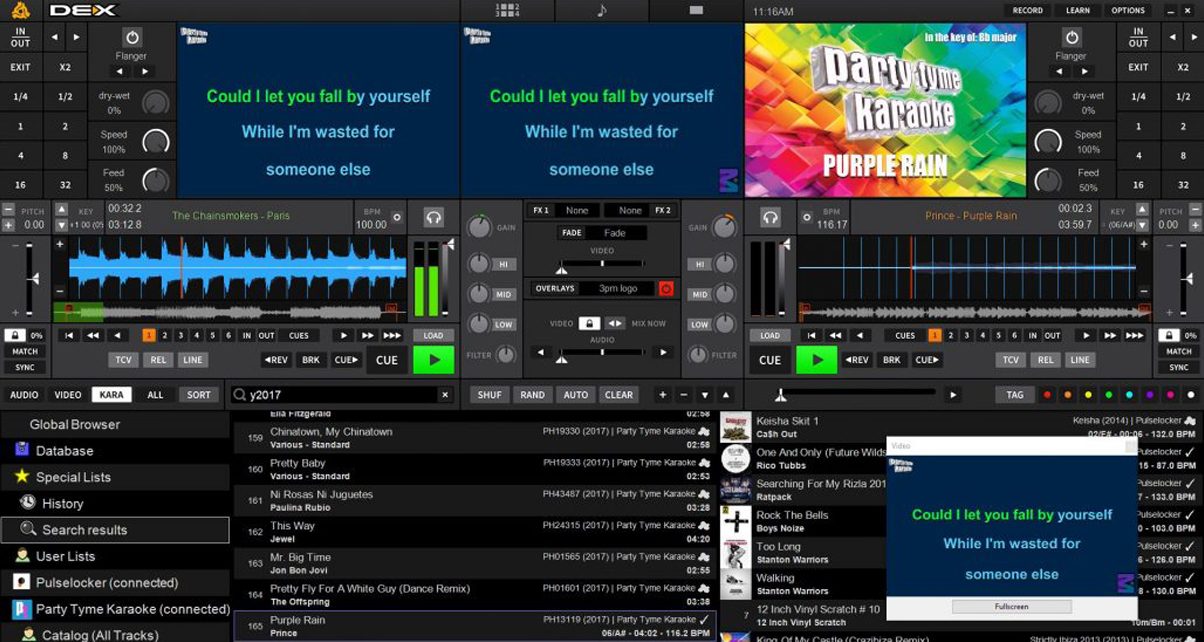Click the video crossfader lock icon

pos(590,324)
